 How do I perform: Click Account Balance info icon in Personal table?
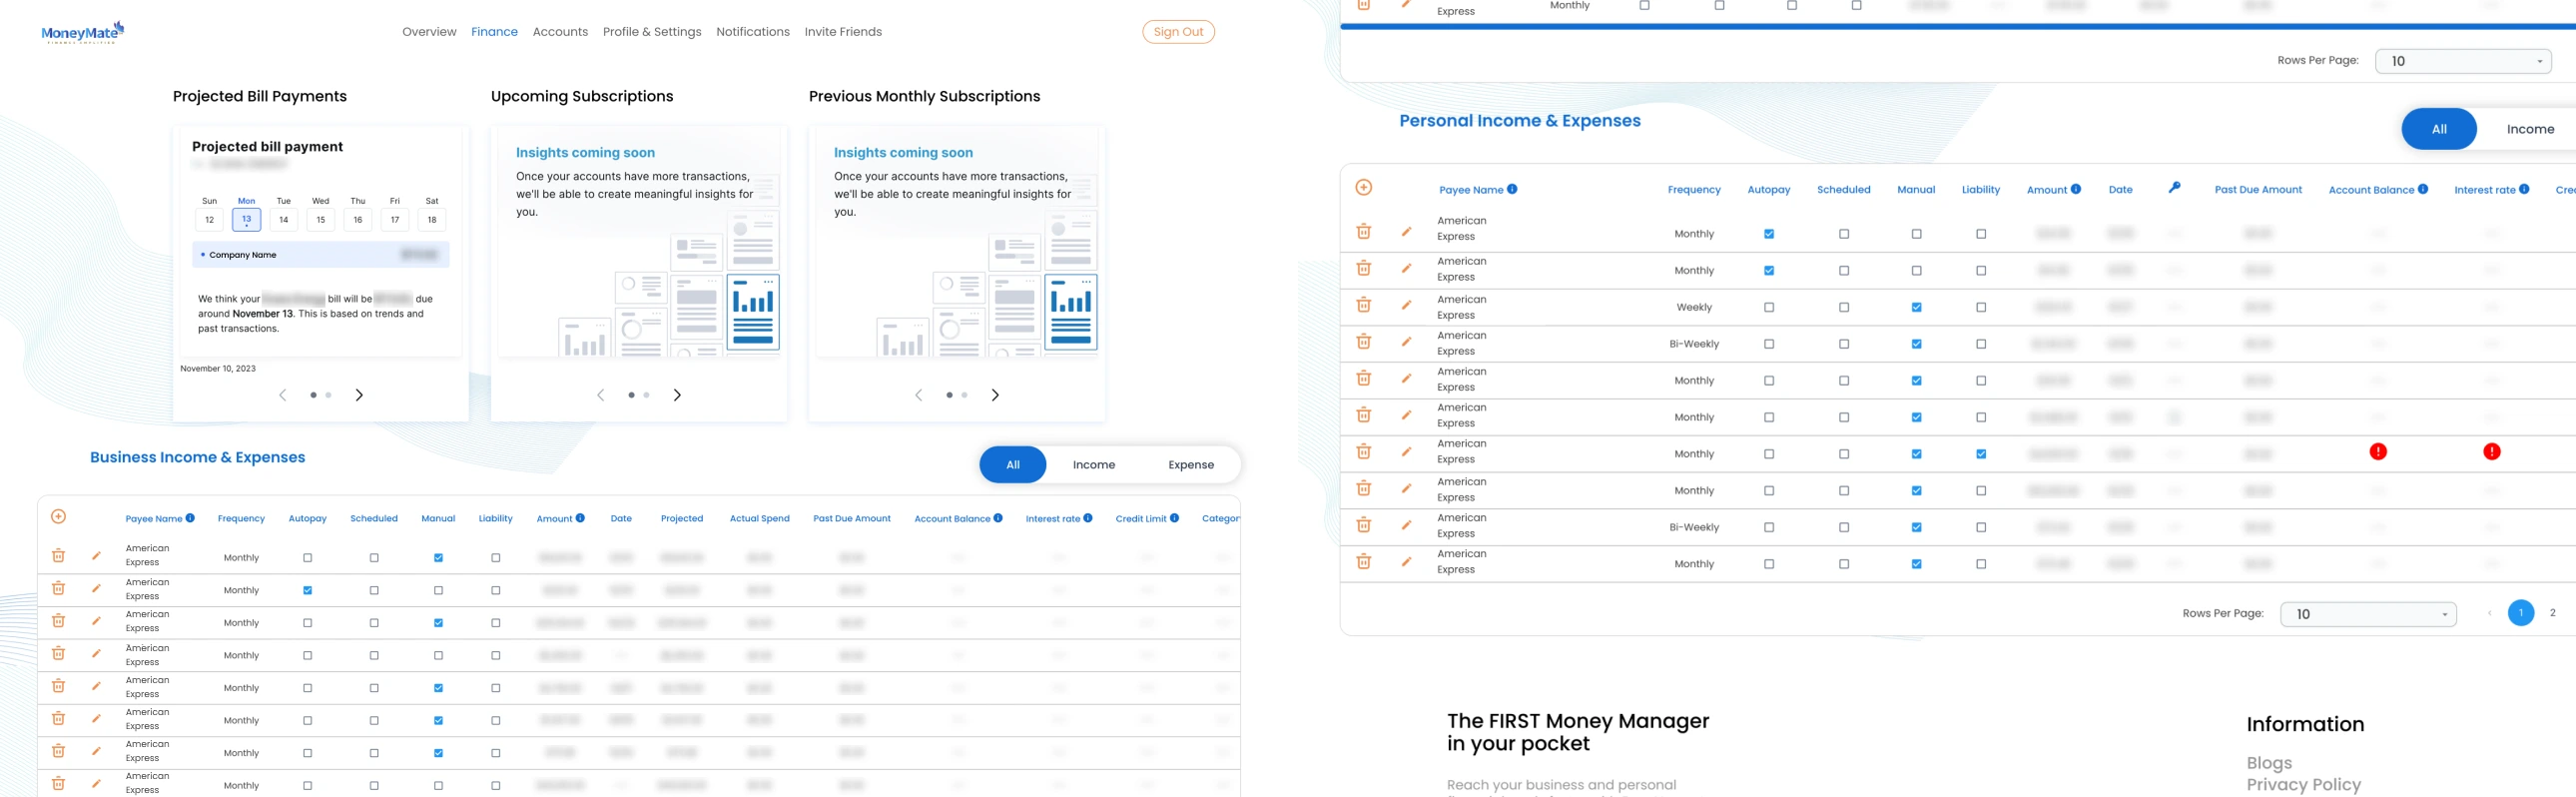pos(2423,189)
